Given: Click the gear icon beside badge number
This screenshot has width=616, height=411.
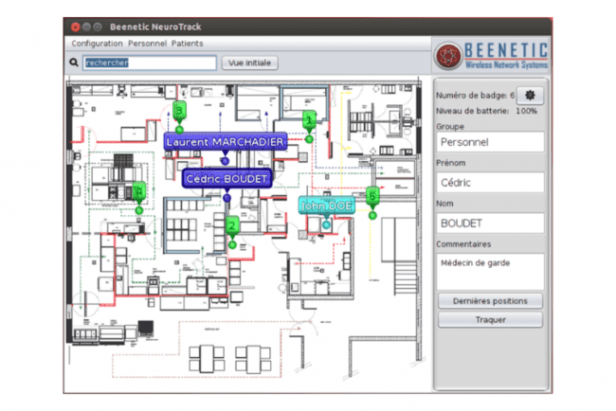Looking at the screenshot, I should (x=530, y=95).
